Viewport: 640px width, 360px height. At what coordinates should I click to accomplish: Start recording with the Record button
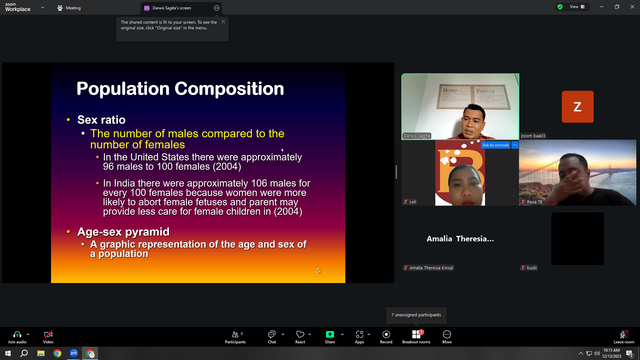[x=386, y=337]
